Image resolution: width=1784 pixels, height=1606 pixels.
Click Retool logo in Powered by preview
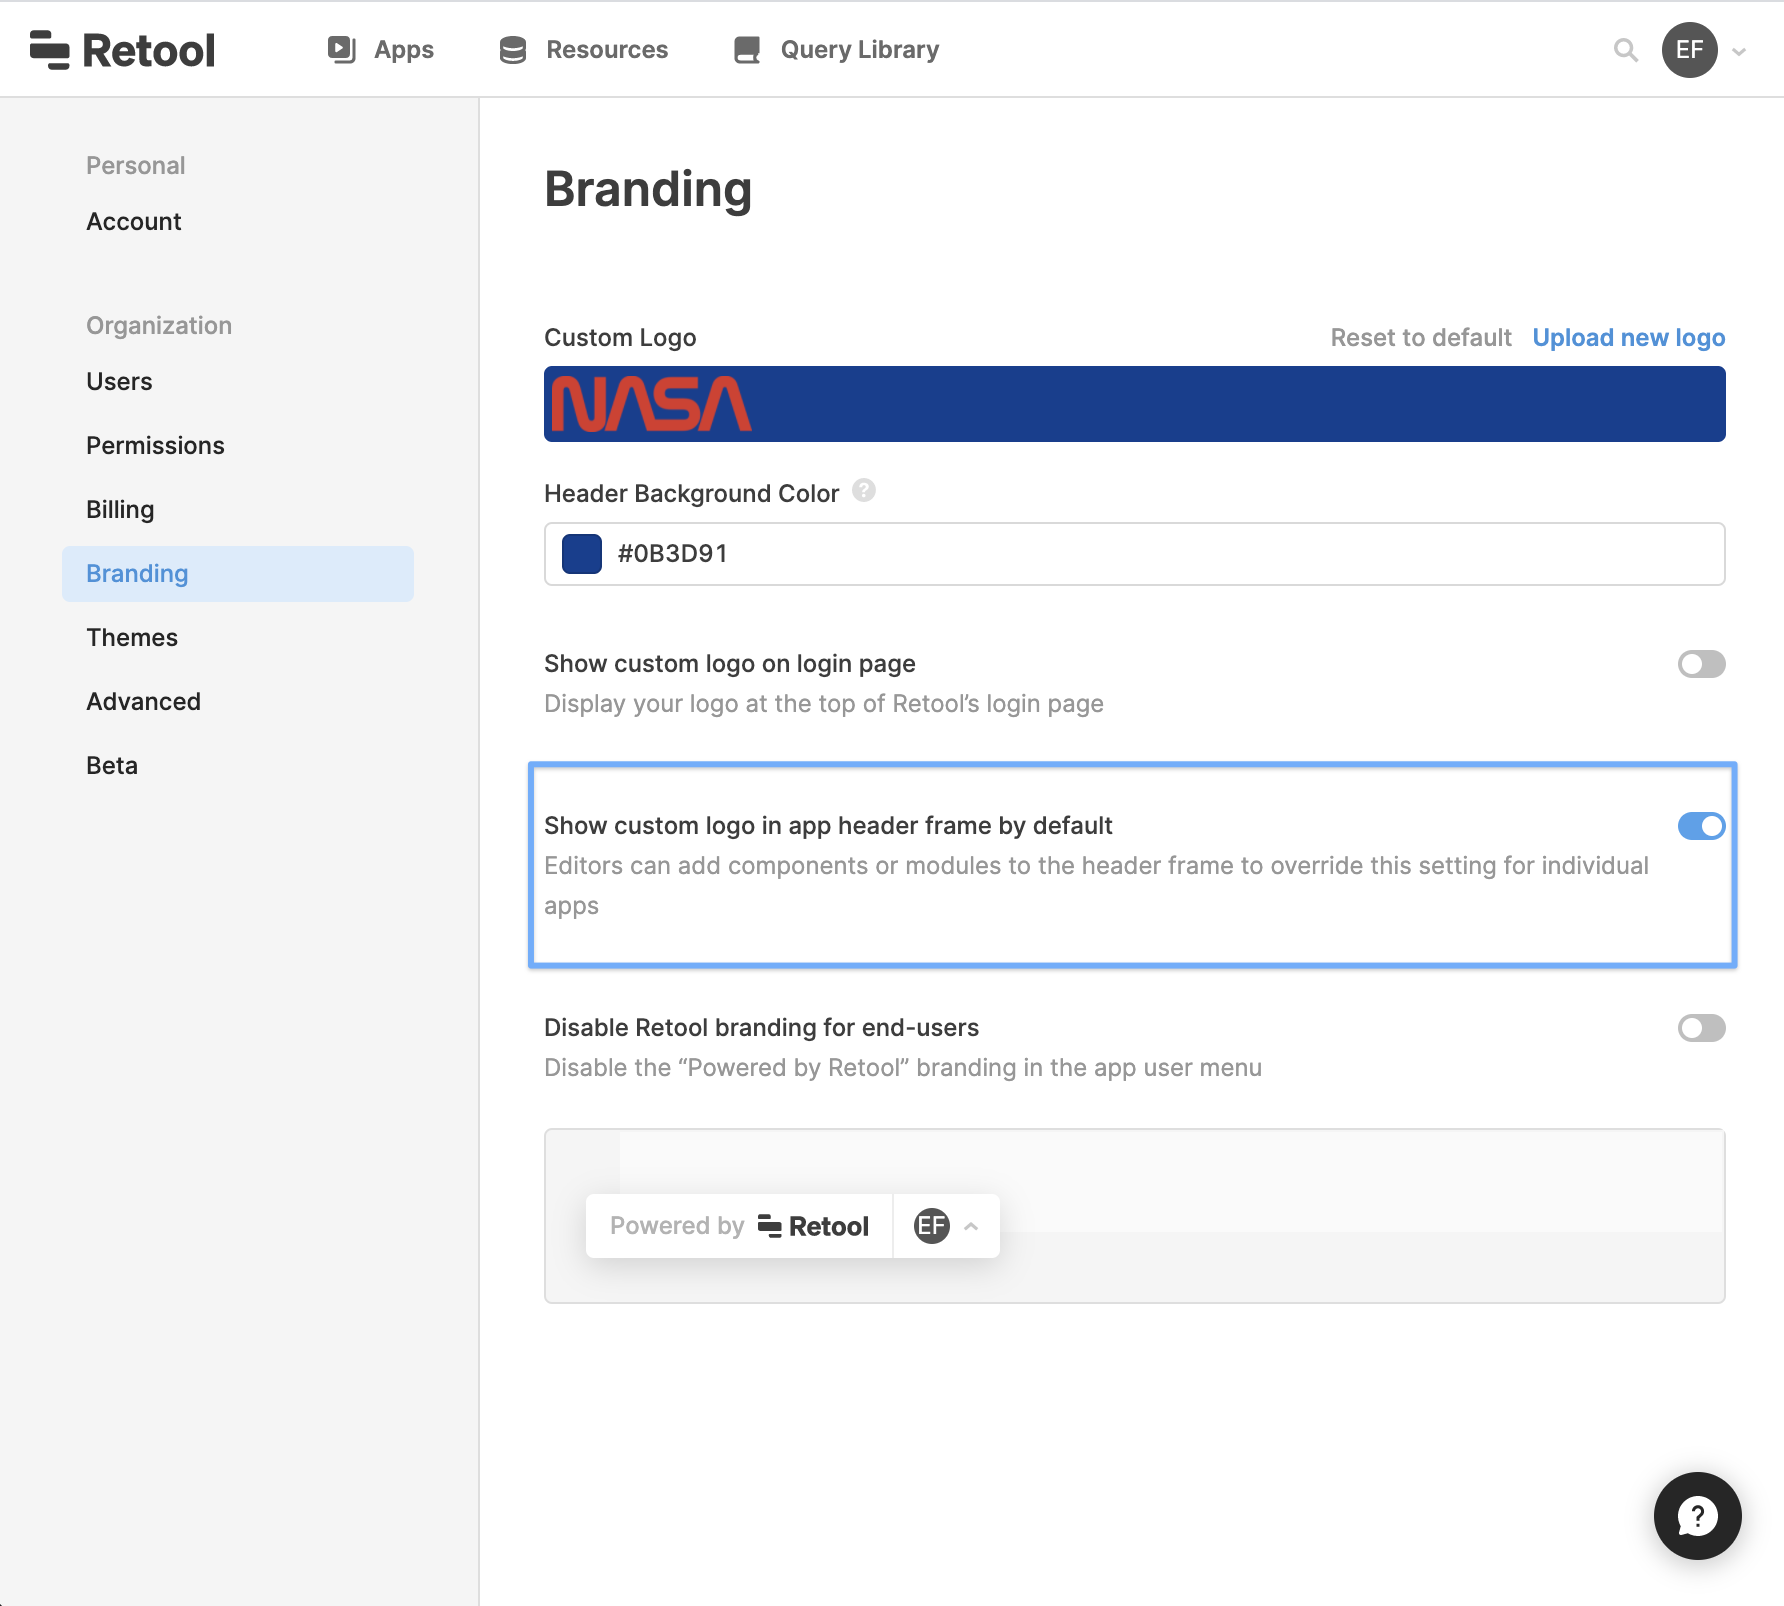click(813, 1226)
